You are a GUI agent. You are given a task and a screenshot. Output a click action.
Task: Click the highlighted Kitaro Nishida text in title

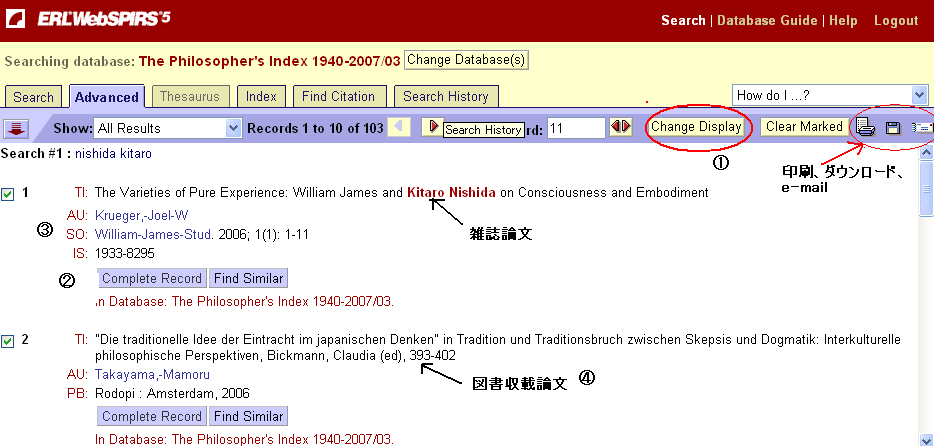pos(452,192)
